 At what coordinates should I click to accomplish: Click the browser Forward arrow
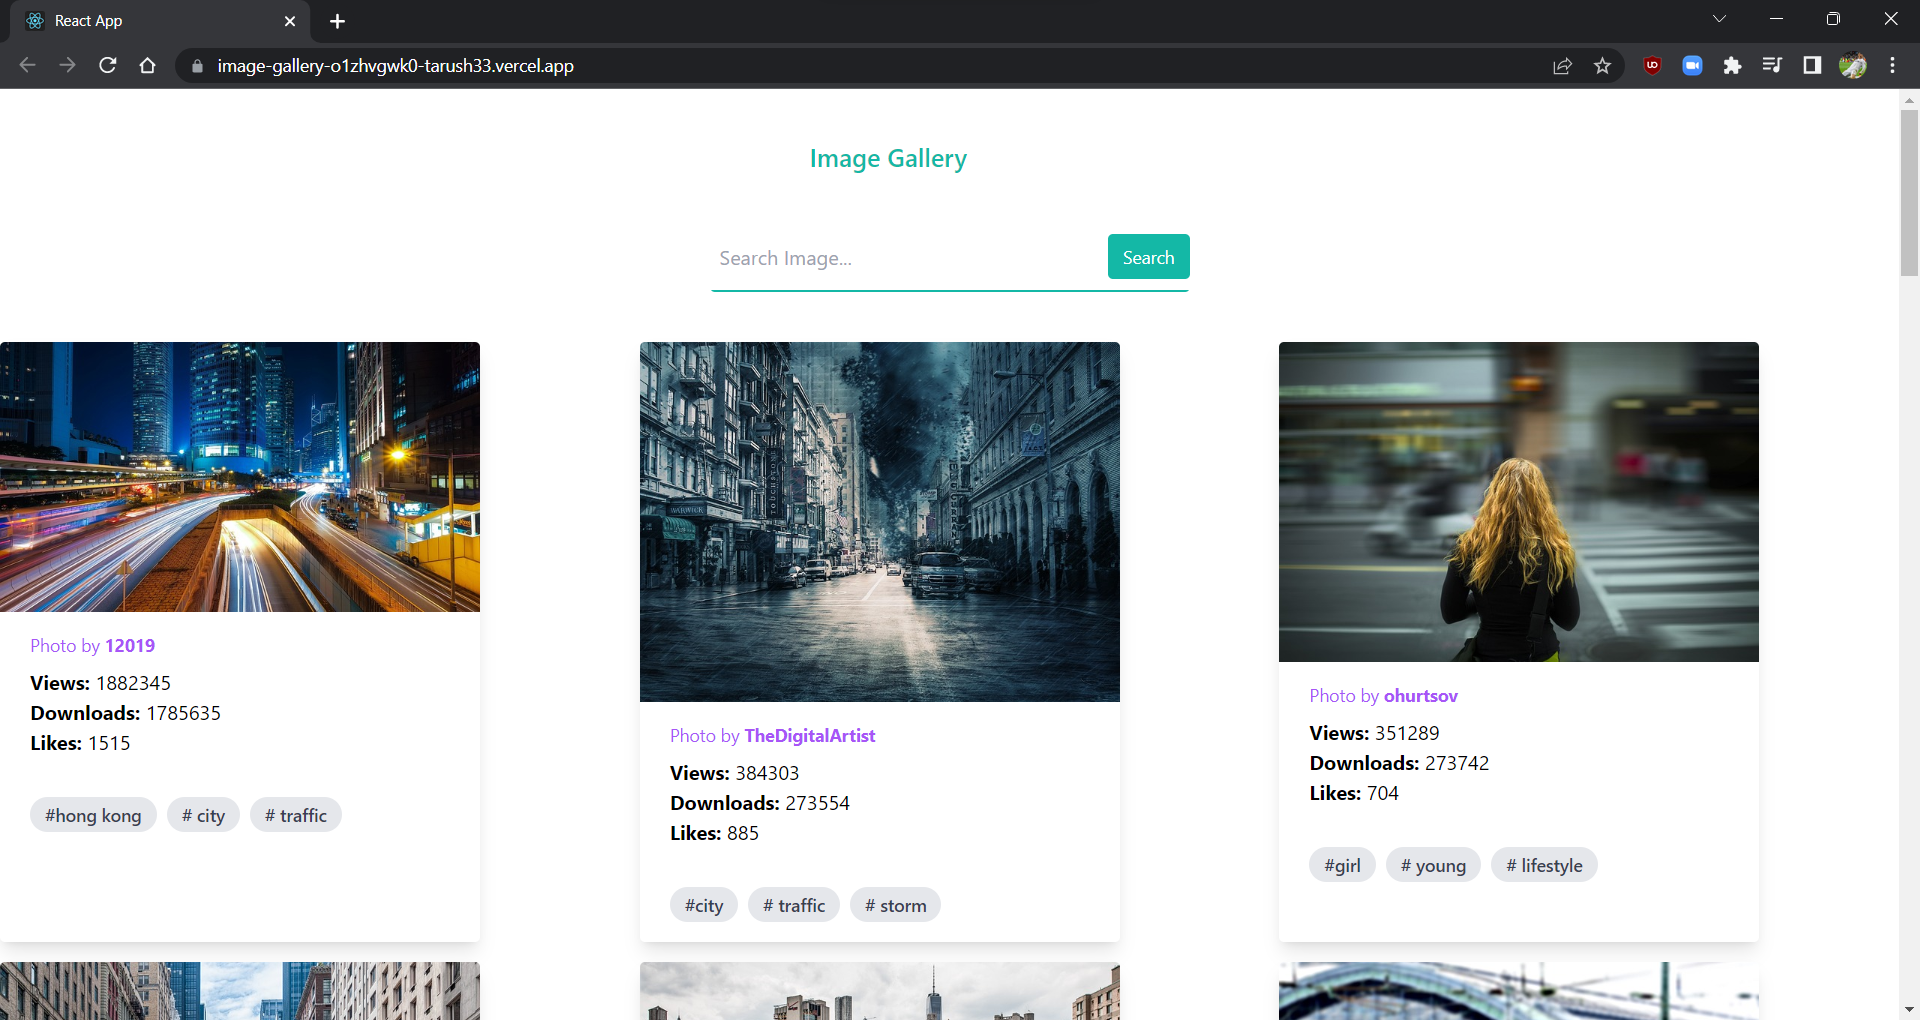(67, 65)
